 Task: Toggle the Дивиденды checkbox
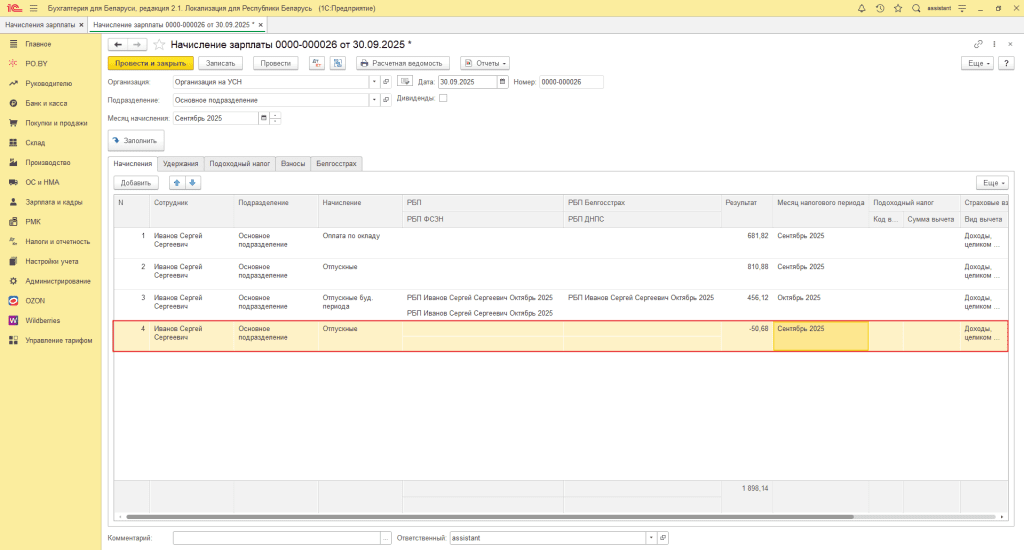443,98
